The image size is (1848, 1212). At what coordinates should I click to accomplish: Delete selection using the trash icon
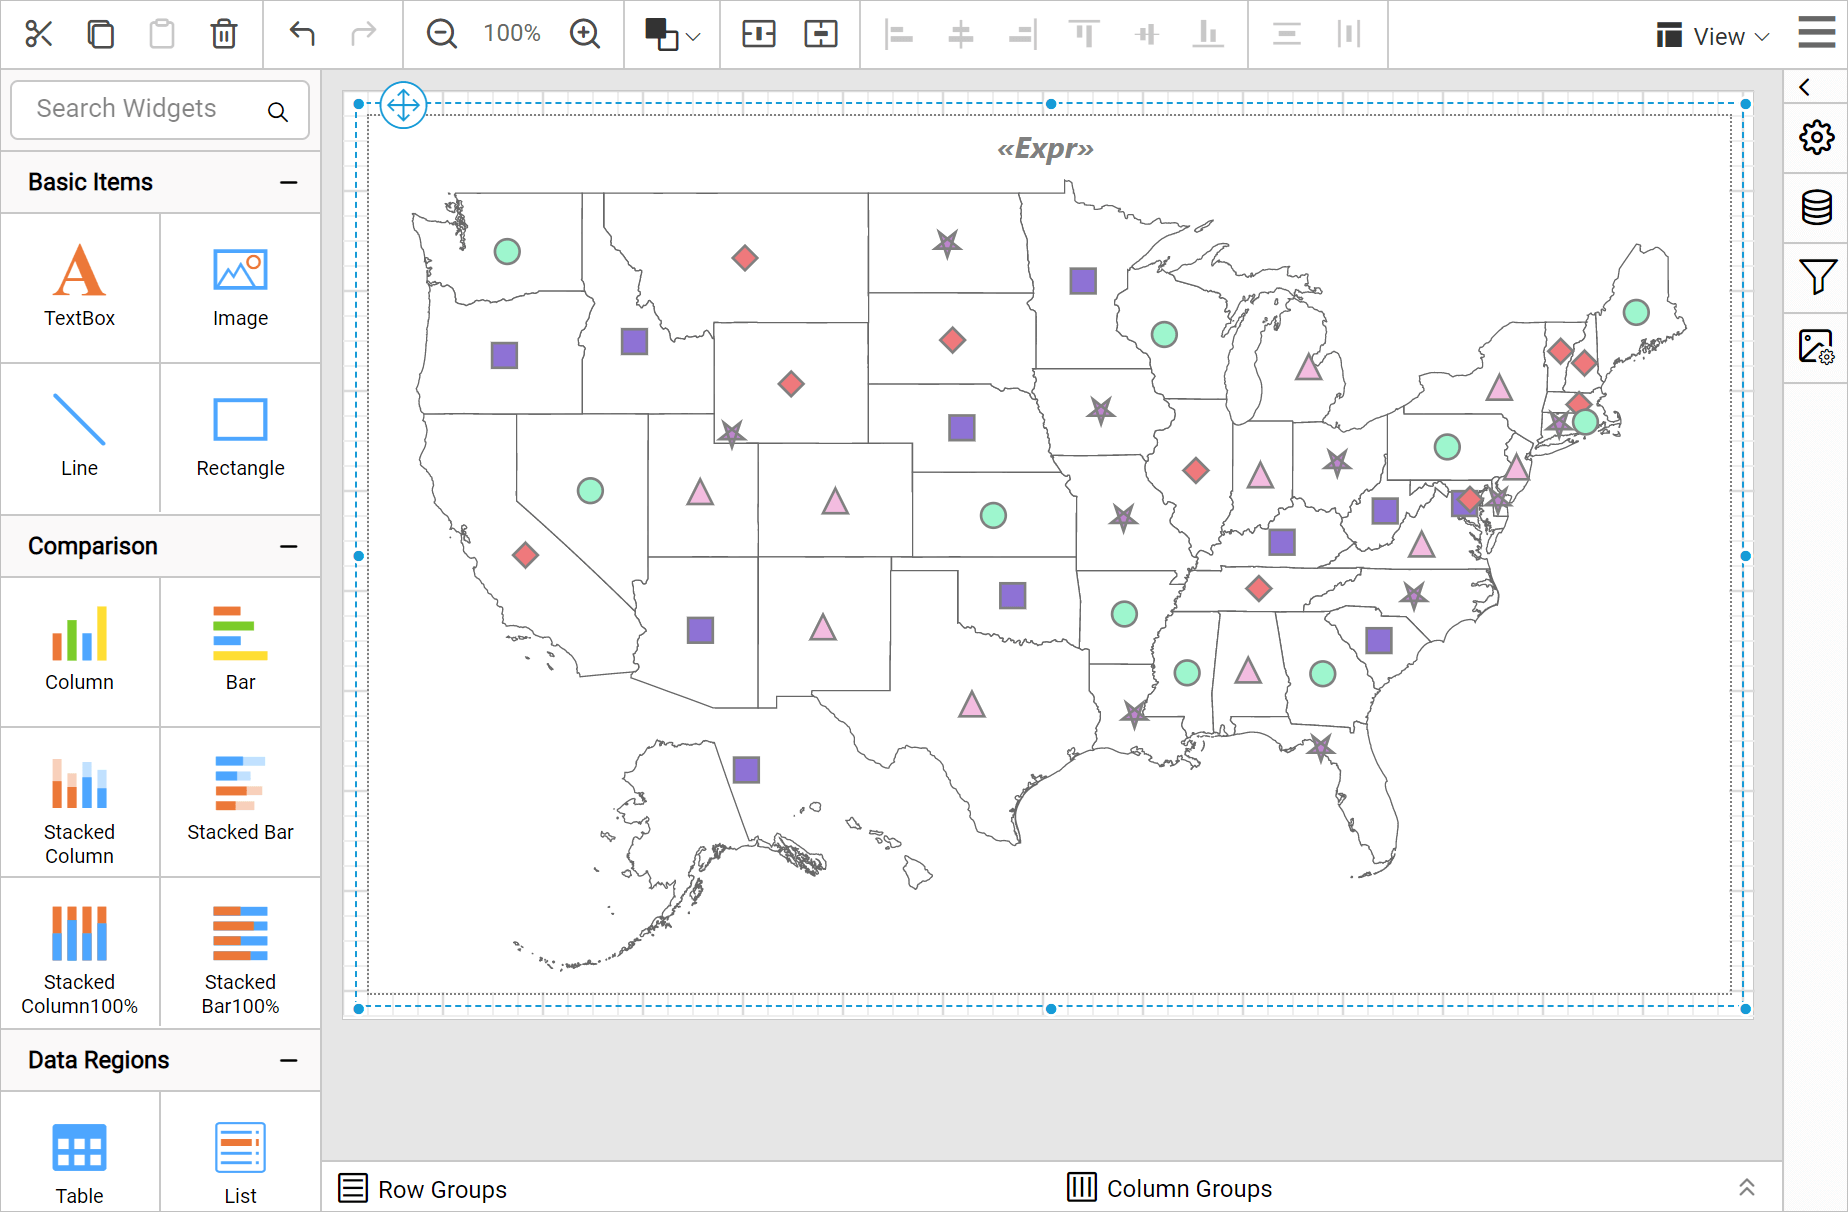223,33
